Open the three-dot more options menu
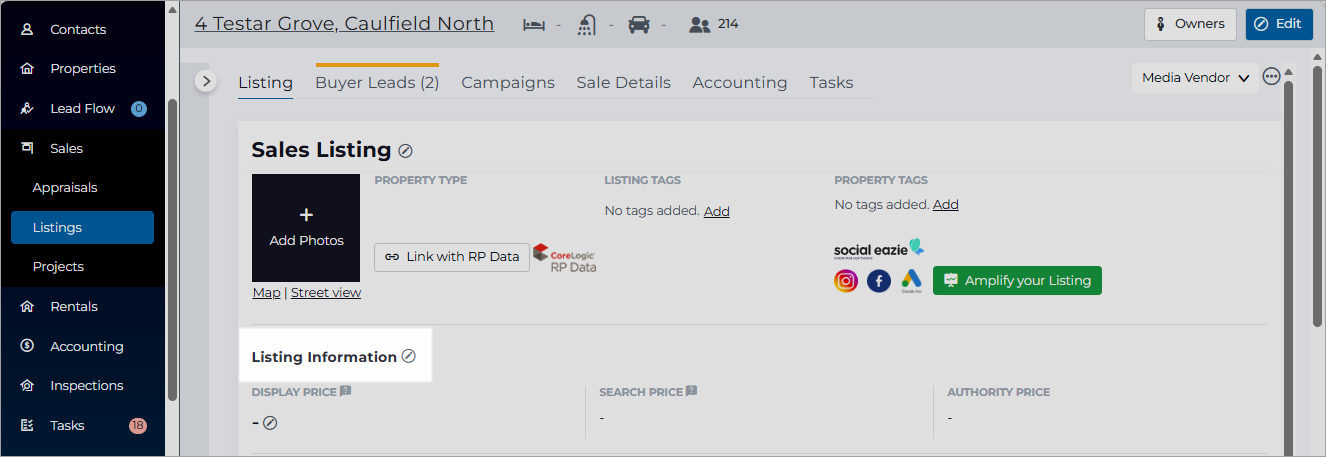Viewport: 1326px width, 457px height. click(1272, 77)
